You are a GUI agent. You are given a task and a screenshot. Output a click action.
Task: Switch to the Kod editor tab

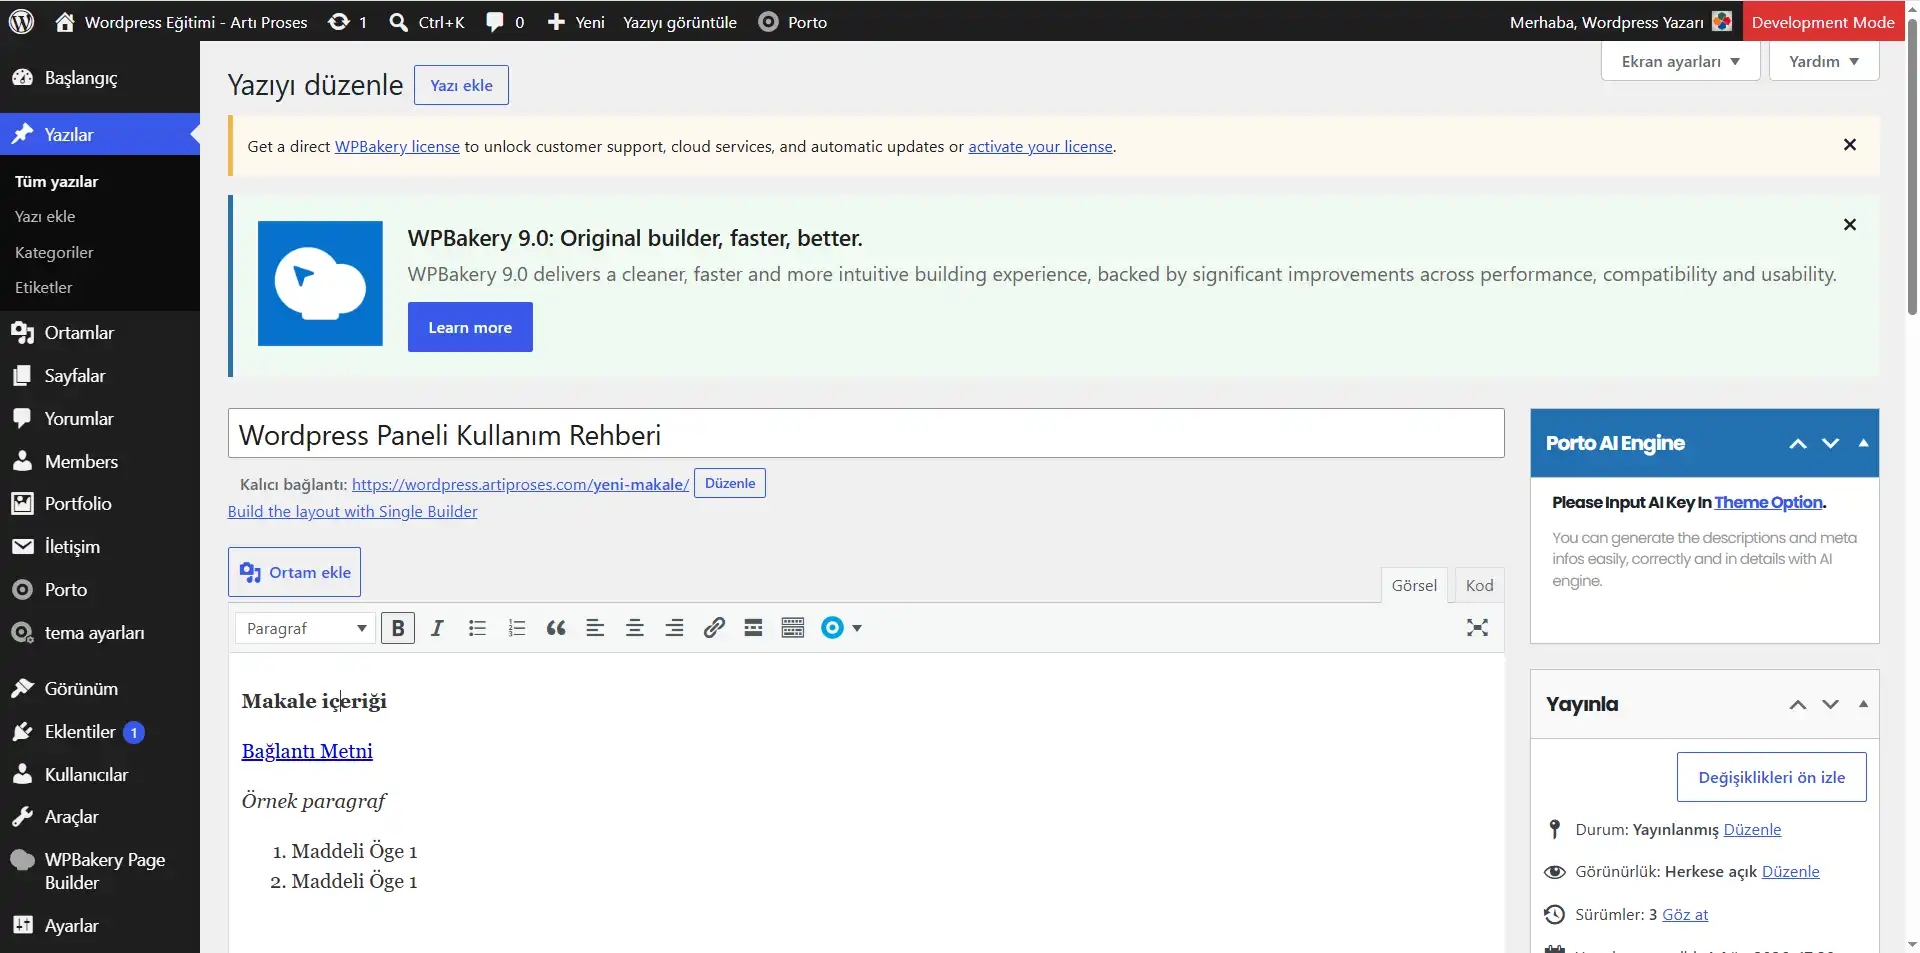click(1479, 585)
